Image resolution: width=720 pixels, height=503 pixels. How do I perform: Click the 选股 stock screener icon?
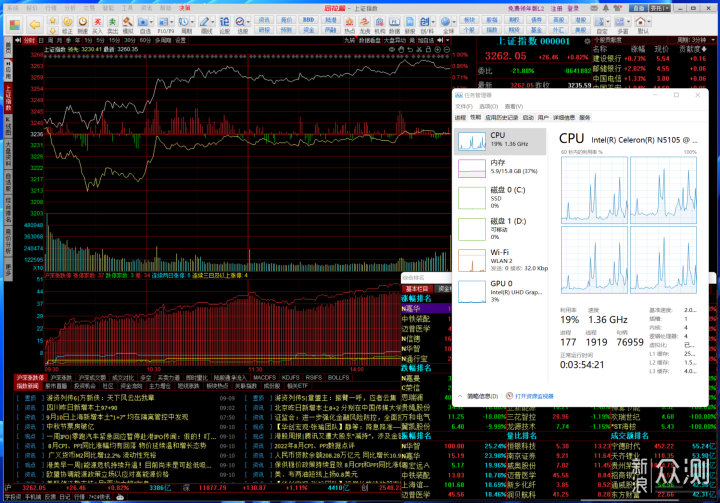coord(240,22)
